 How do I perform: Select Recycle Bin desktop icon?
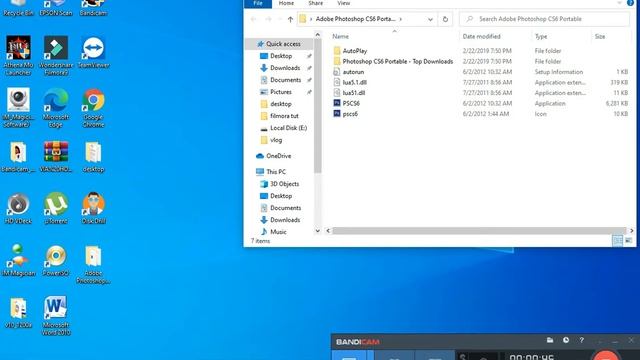(x=18, y=8)
